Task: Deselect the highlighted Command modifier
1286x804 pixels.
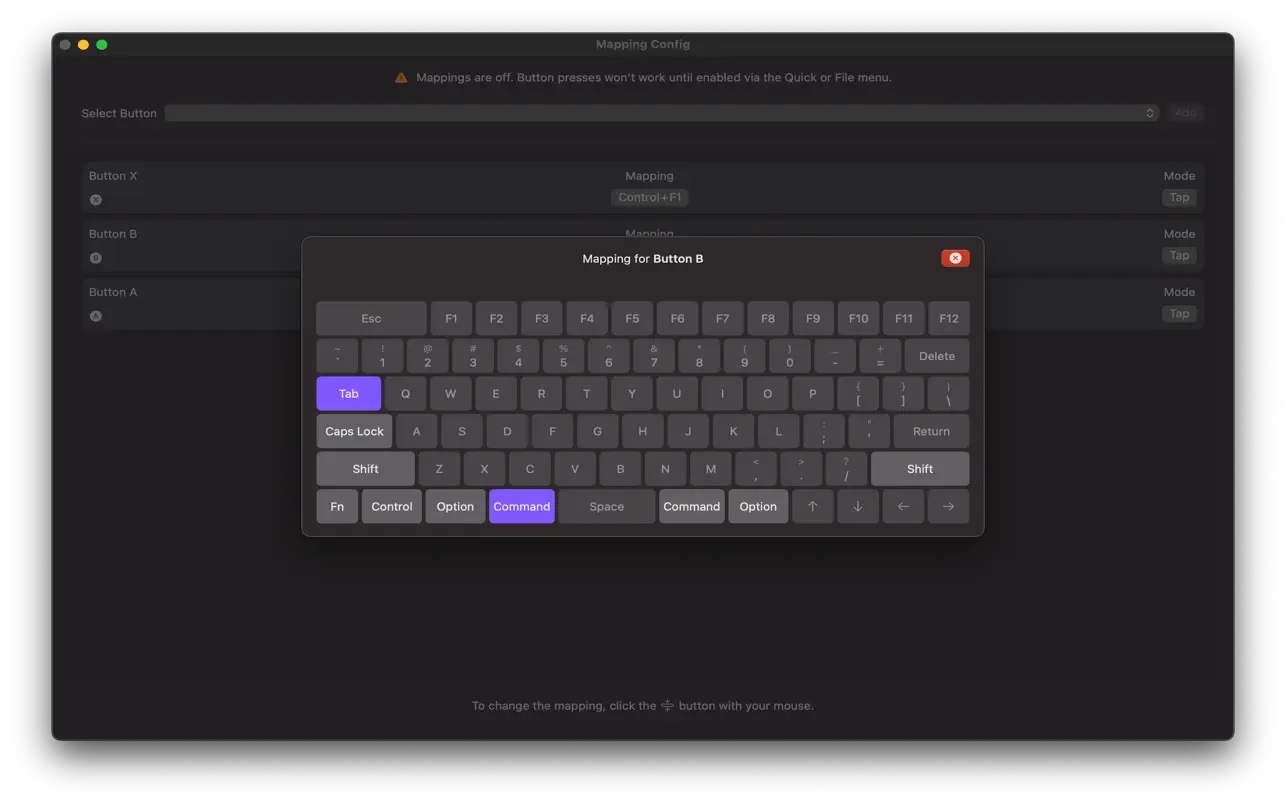Action: (521, 506)
